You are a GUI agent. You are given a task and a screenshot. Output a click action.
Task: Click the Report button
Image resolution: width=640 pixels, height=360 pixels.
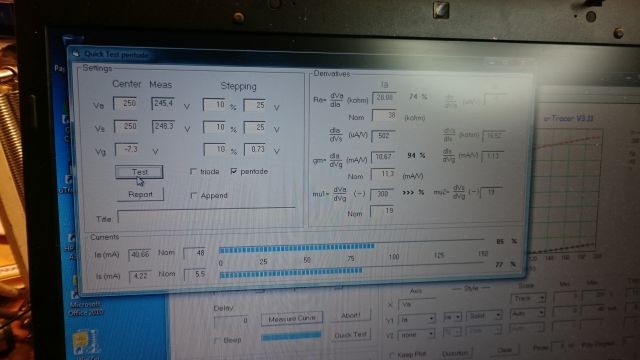point(140,194)
